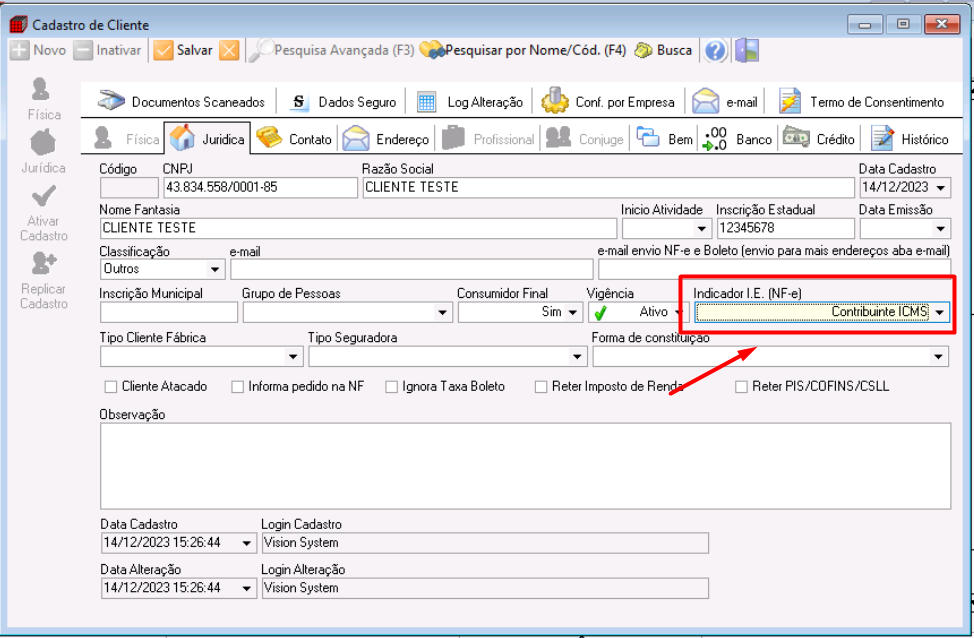Image resolution: width=974 pixels, height=638 pixels.
Task: Click e-mail envio NF-e e Boleto field
Action: [x=775, y=268]
